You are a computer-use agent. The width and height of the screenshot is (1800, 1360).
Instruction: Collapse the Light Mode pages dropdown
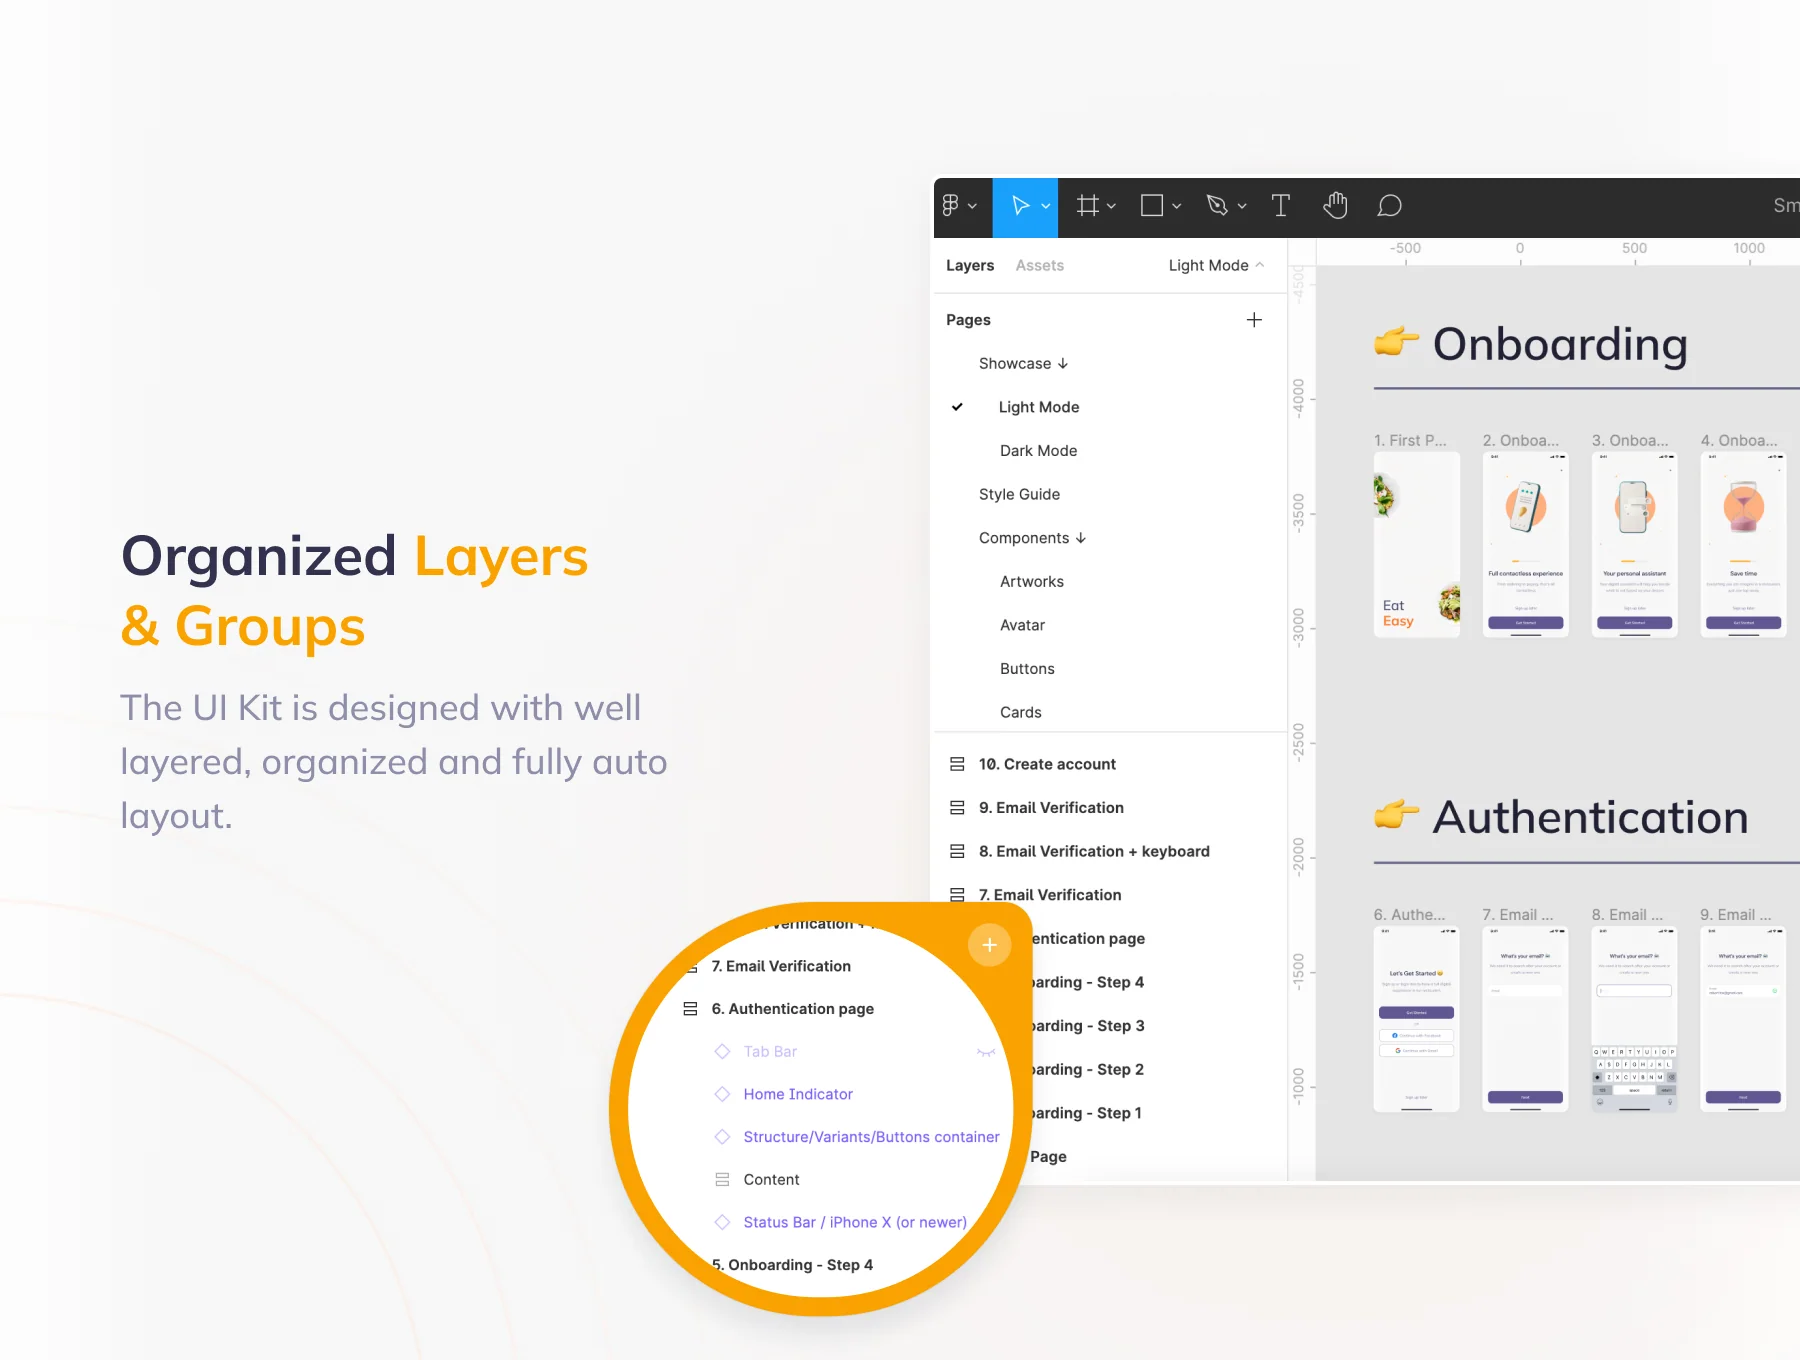(x=1216, y=265)
